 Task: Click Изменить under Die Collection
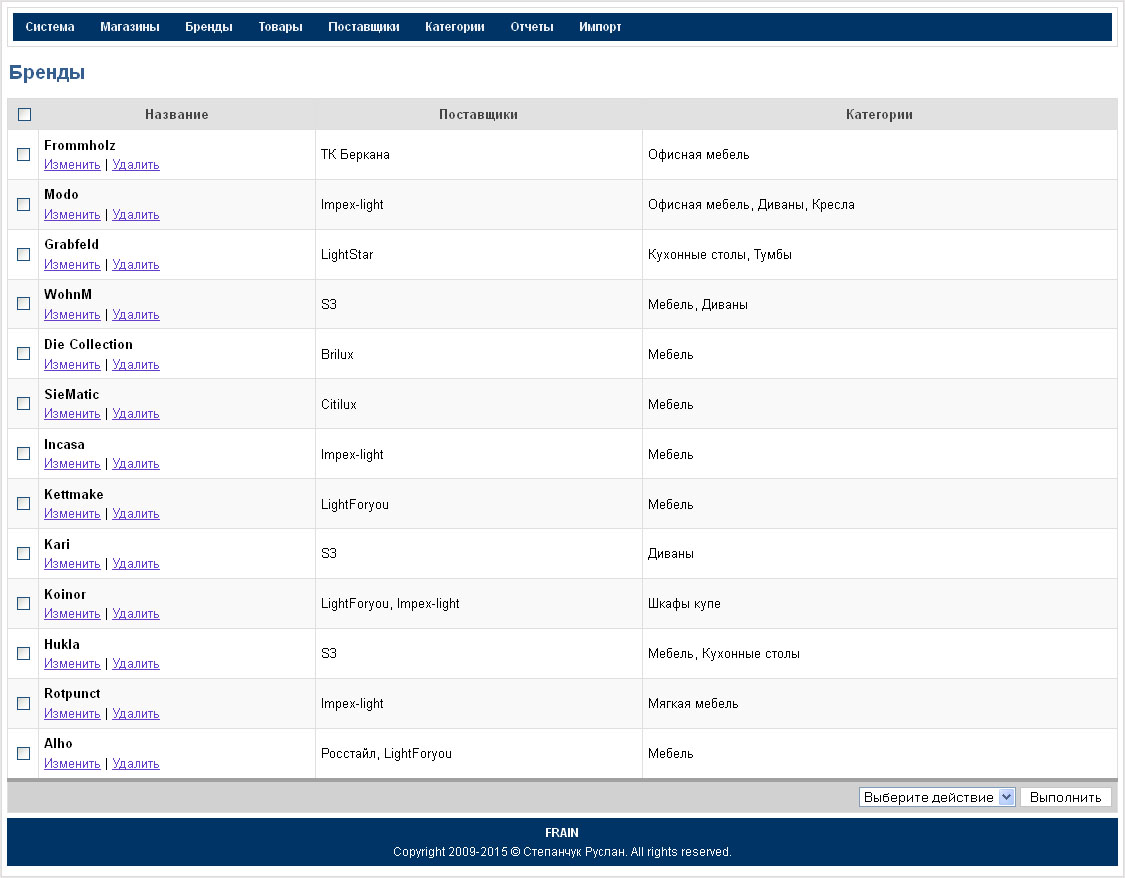(x=72, y=364)
